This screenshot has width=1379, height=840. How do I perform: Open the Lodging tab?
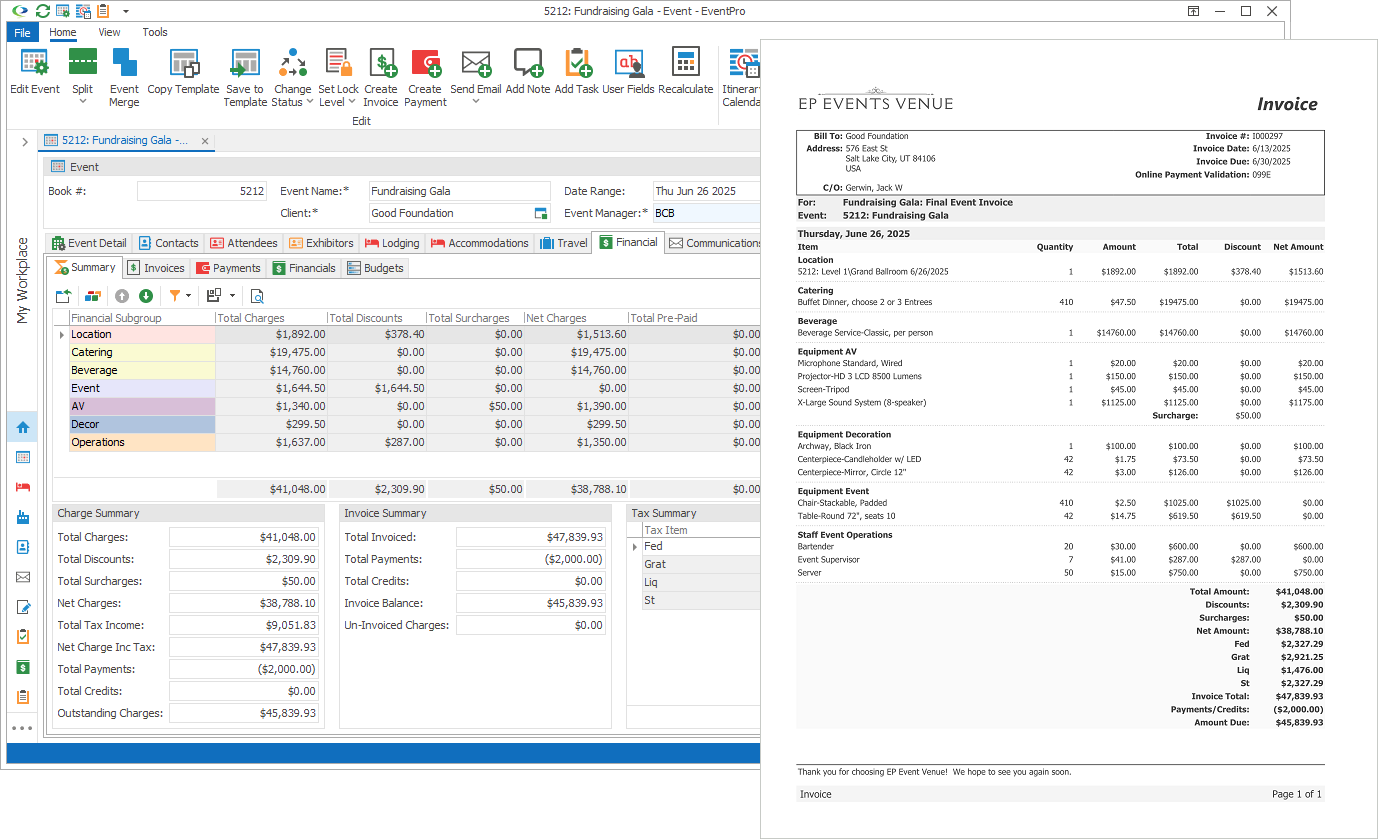tap(392, 243)
